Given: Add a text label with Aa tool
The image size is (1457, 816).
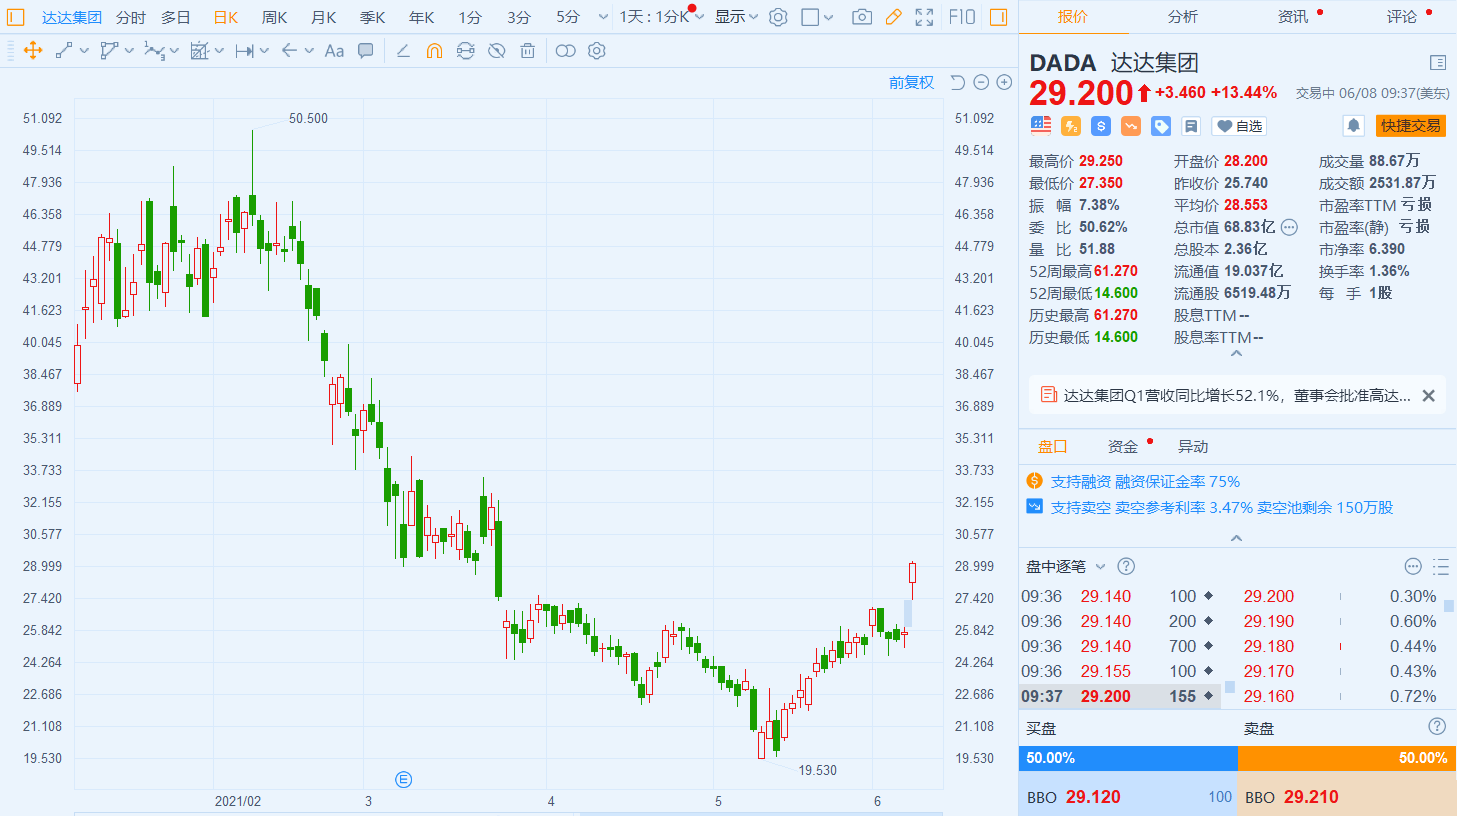Looking at the screenshot, I should coord(334,51).
